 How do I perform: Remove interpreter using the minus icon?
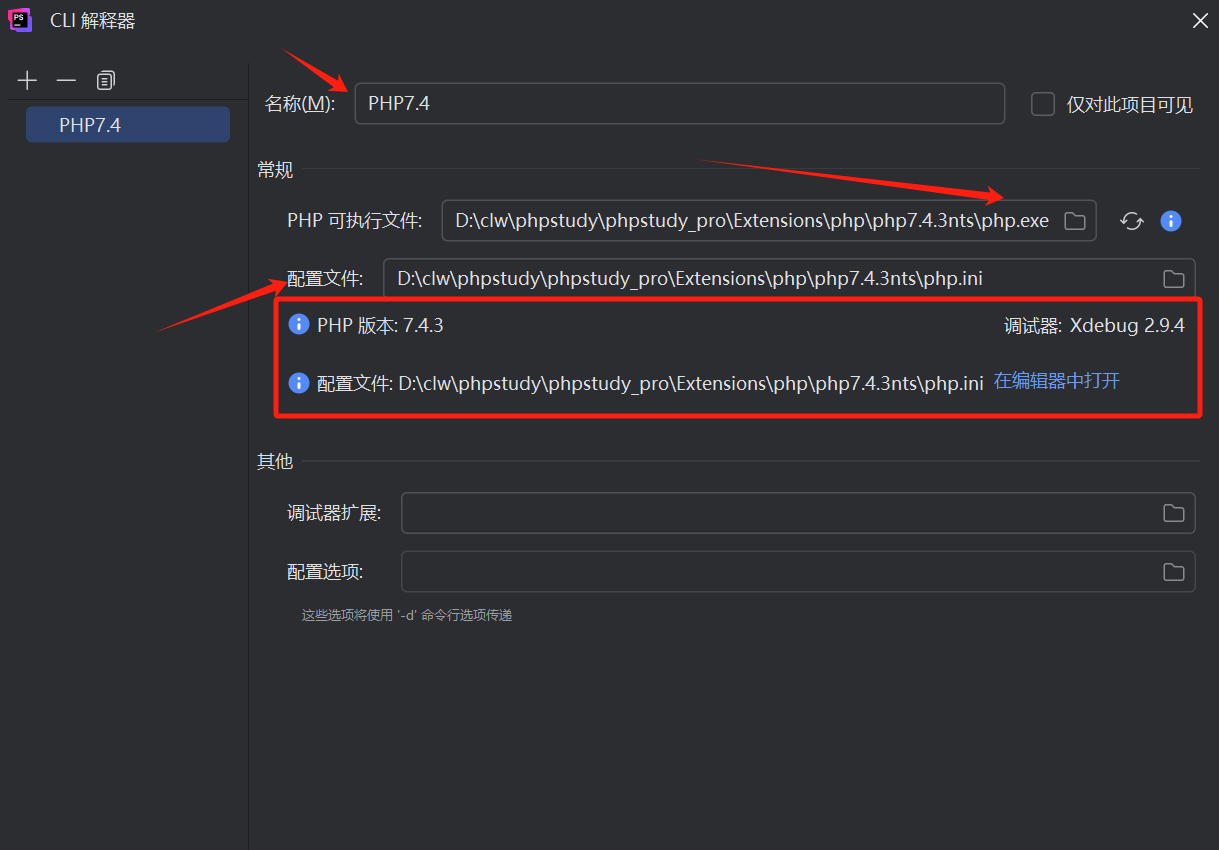66,80
